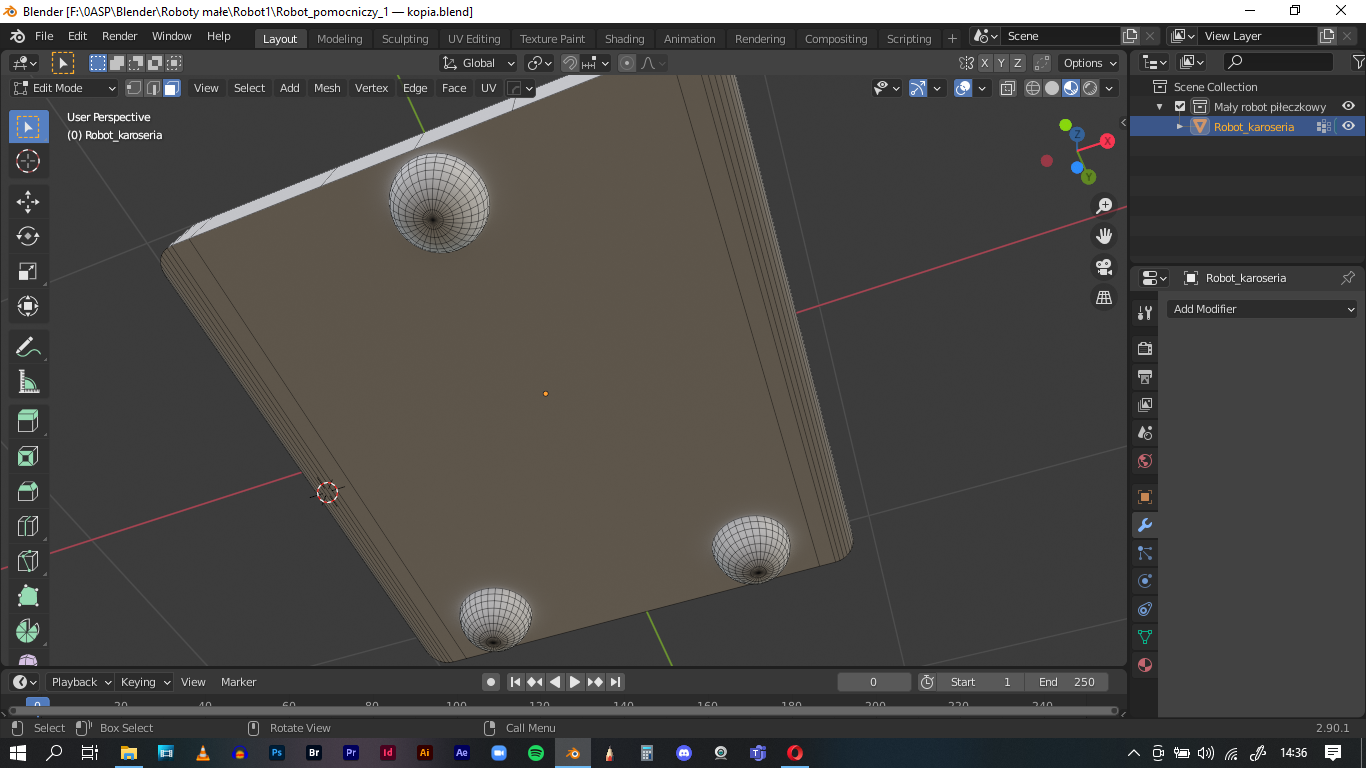Select the Extrude Region tool
The image size is (1366, 768).
tap(28, 422)
